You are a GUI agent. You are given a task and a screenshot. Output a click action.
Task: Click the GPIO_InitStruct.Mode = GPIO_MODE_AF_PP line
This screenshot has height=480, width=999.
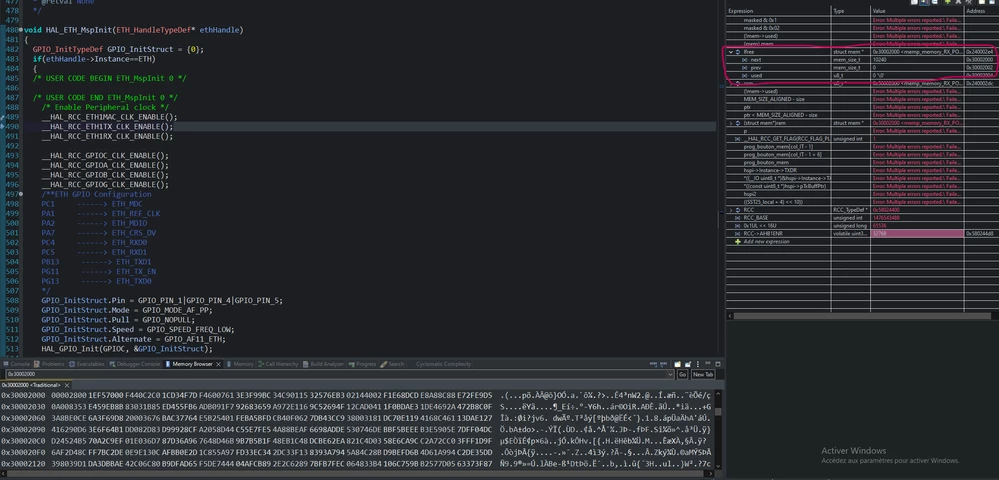tap(127, 310)
